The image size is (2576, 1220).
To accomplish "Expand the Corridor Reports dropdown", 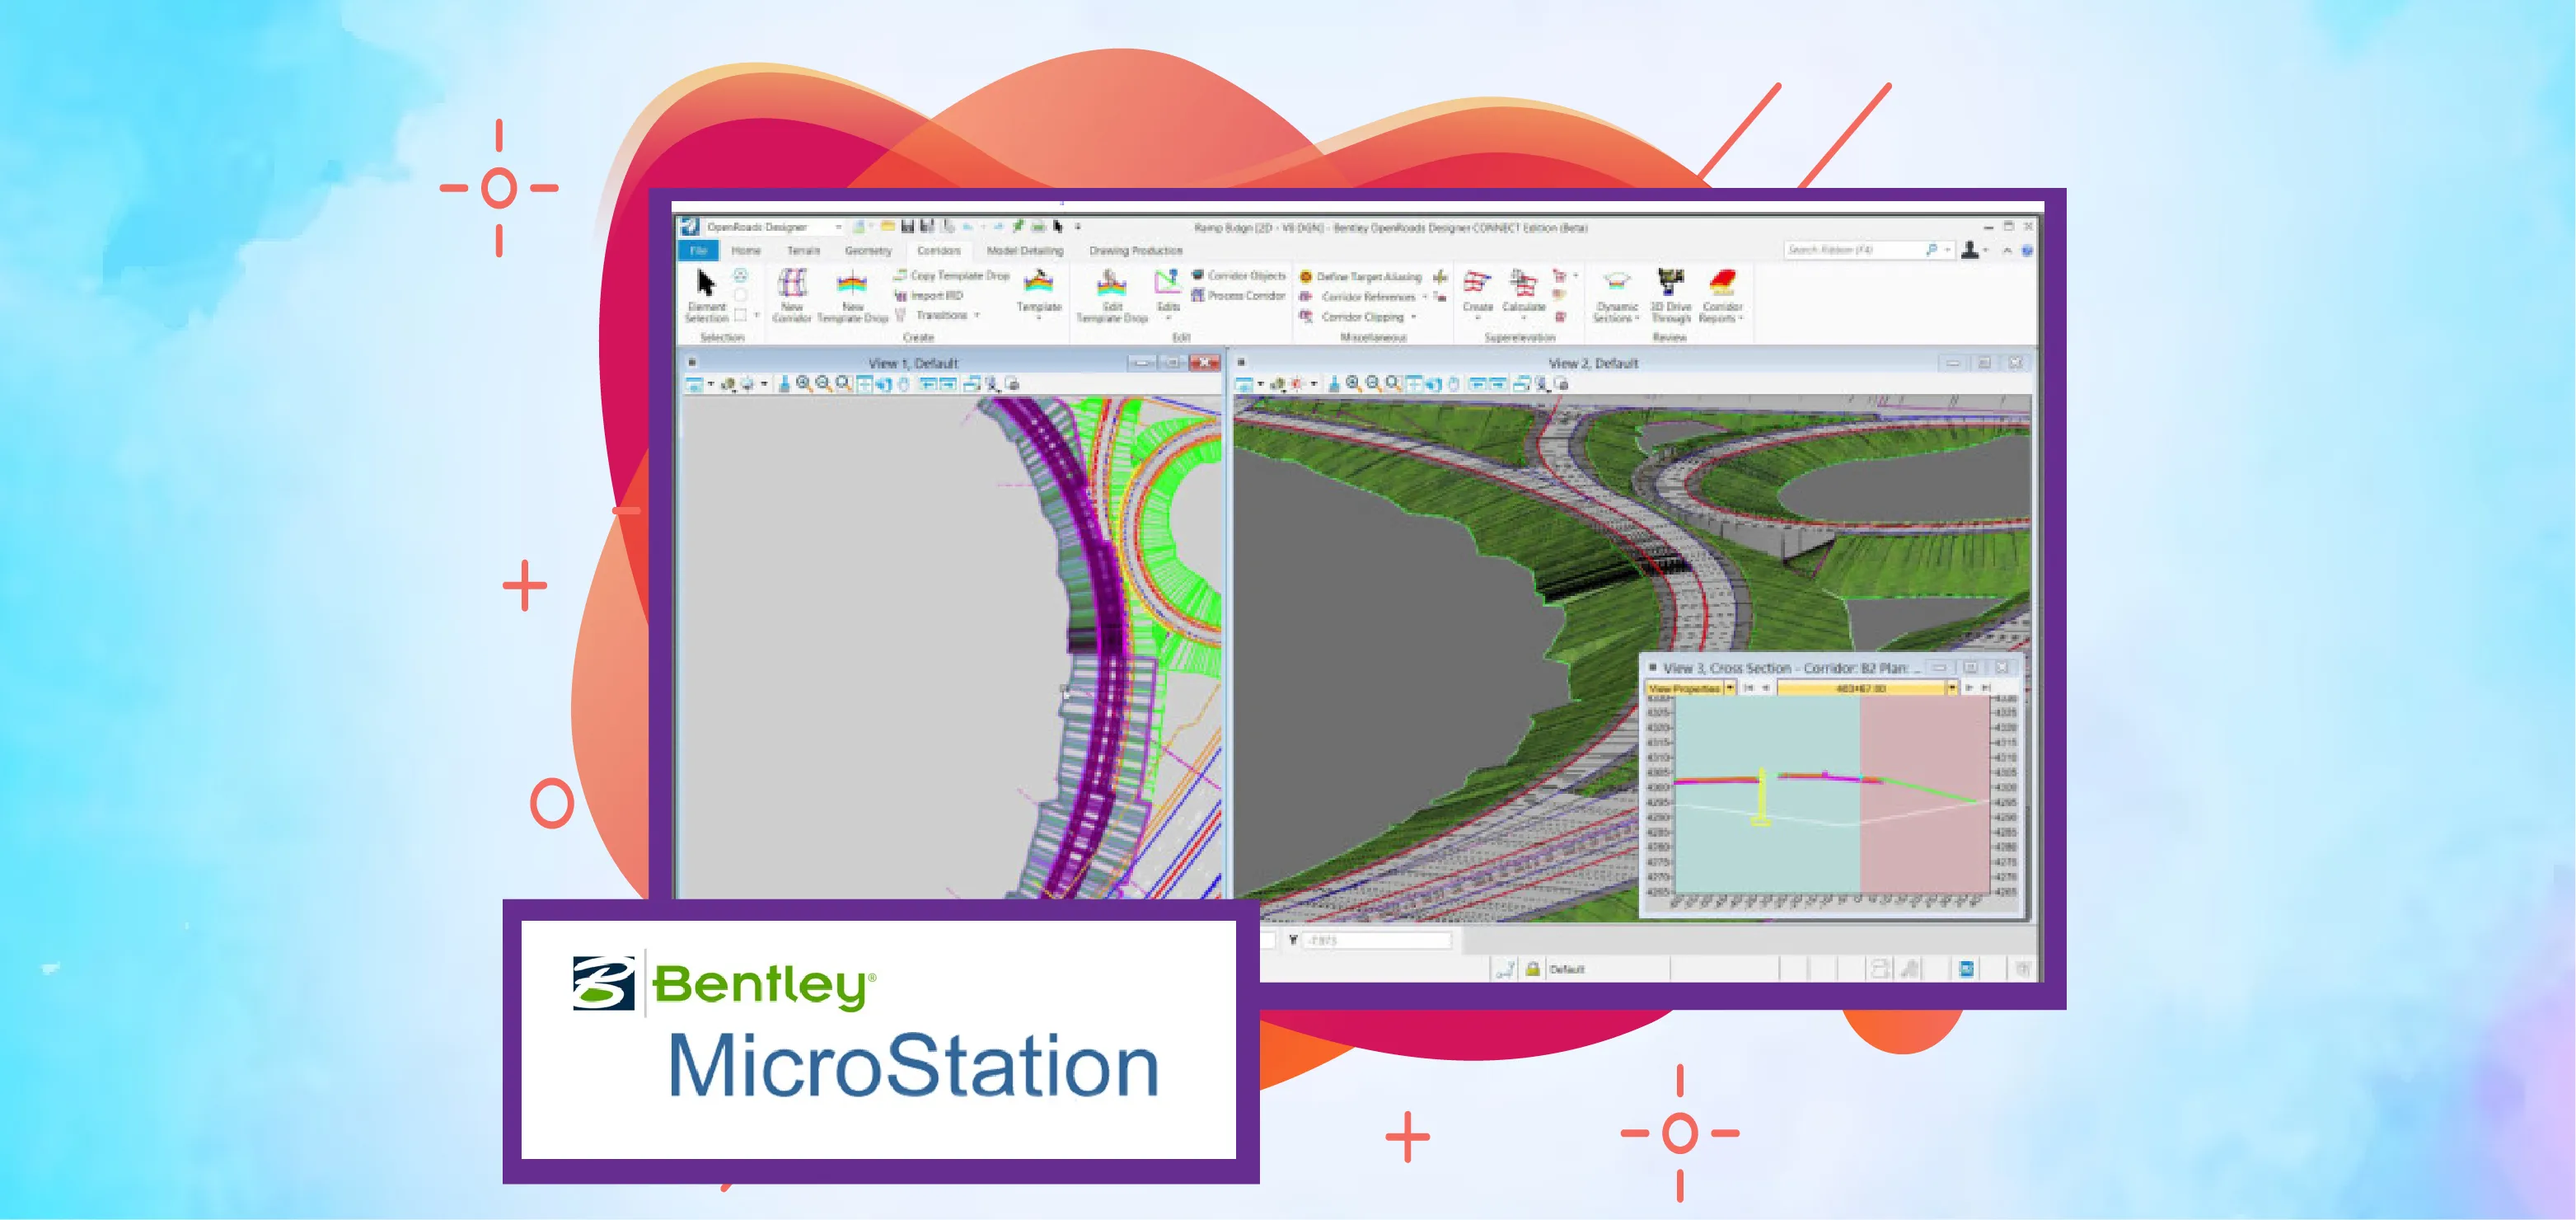I will point(1741,318).
